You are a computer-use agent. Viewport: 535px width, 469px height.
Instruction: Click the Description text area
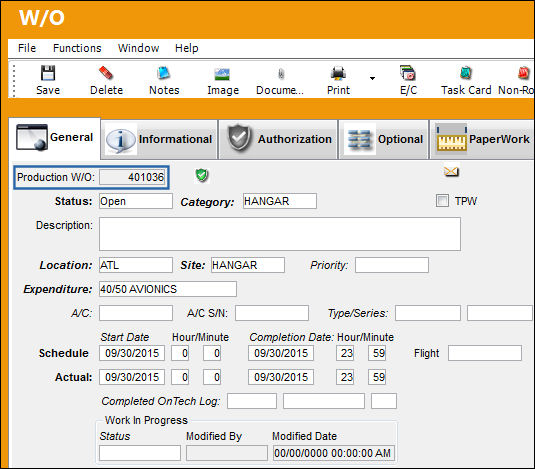pos(280,234)
